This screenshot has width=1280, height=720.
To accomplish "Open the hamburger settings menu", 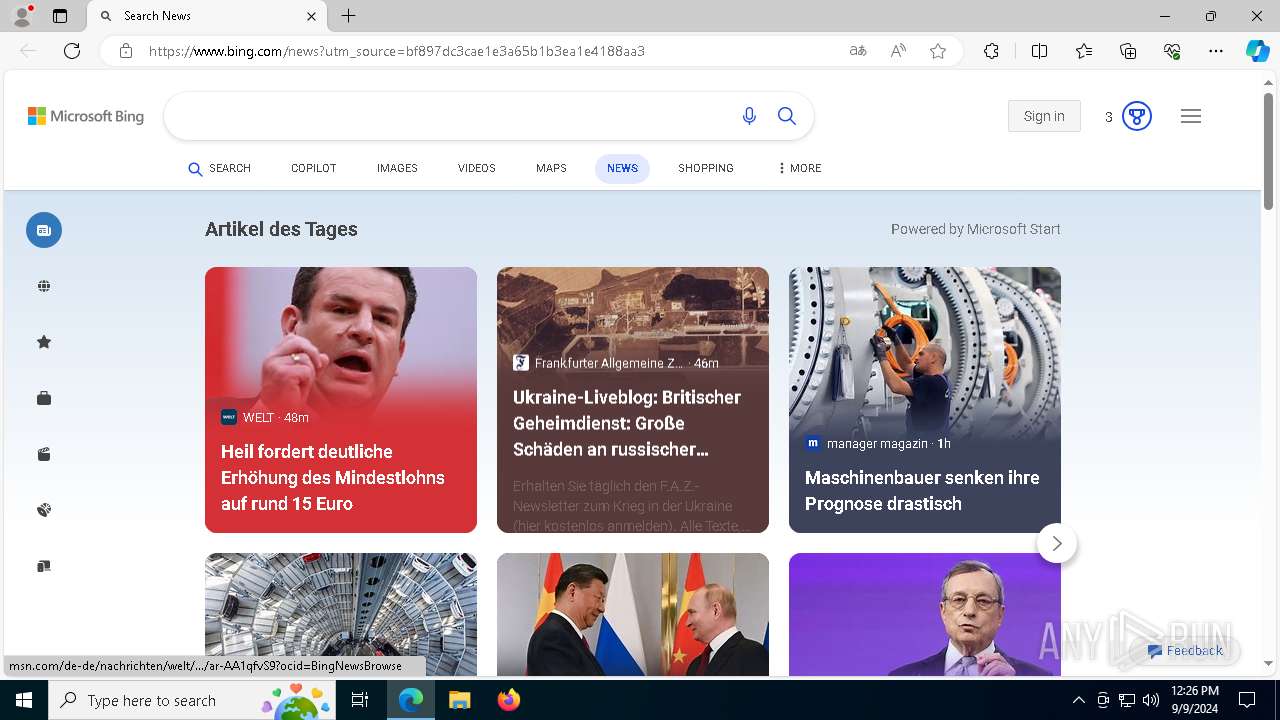I will (x=1190, y=116).
